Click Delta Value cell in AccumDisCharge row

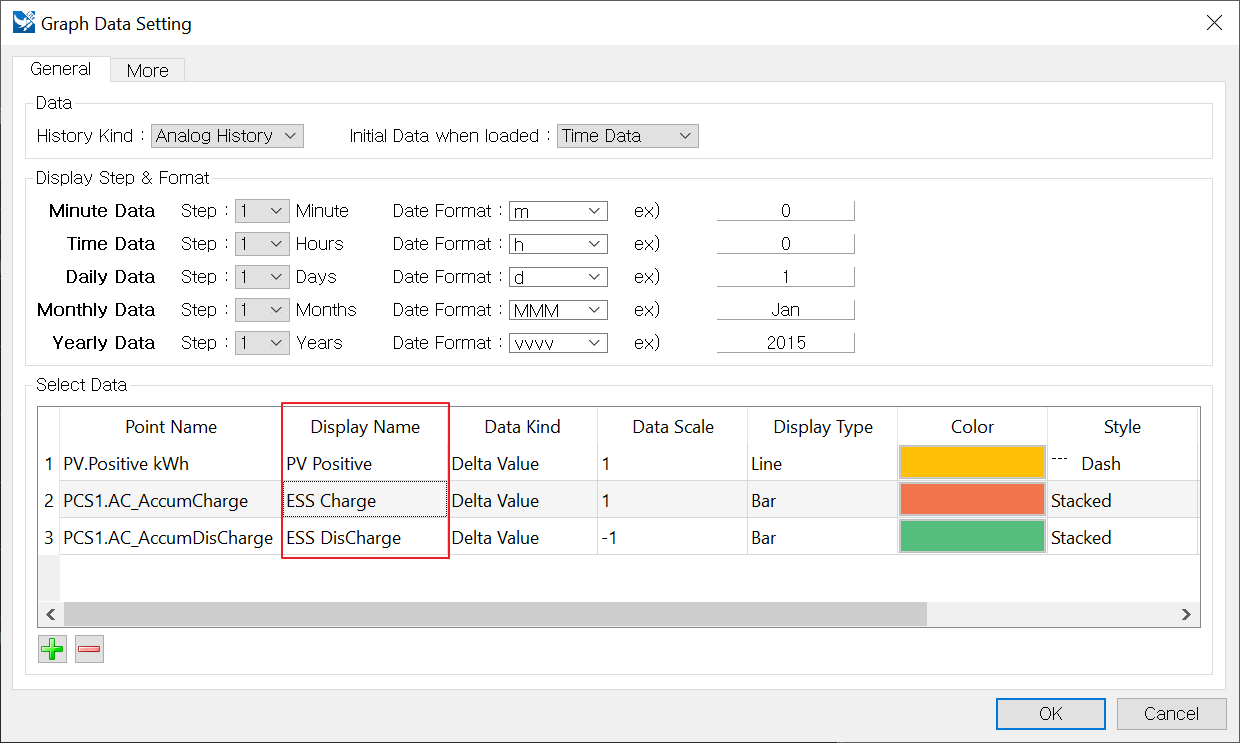tap(522, 537)
